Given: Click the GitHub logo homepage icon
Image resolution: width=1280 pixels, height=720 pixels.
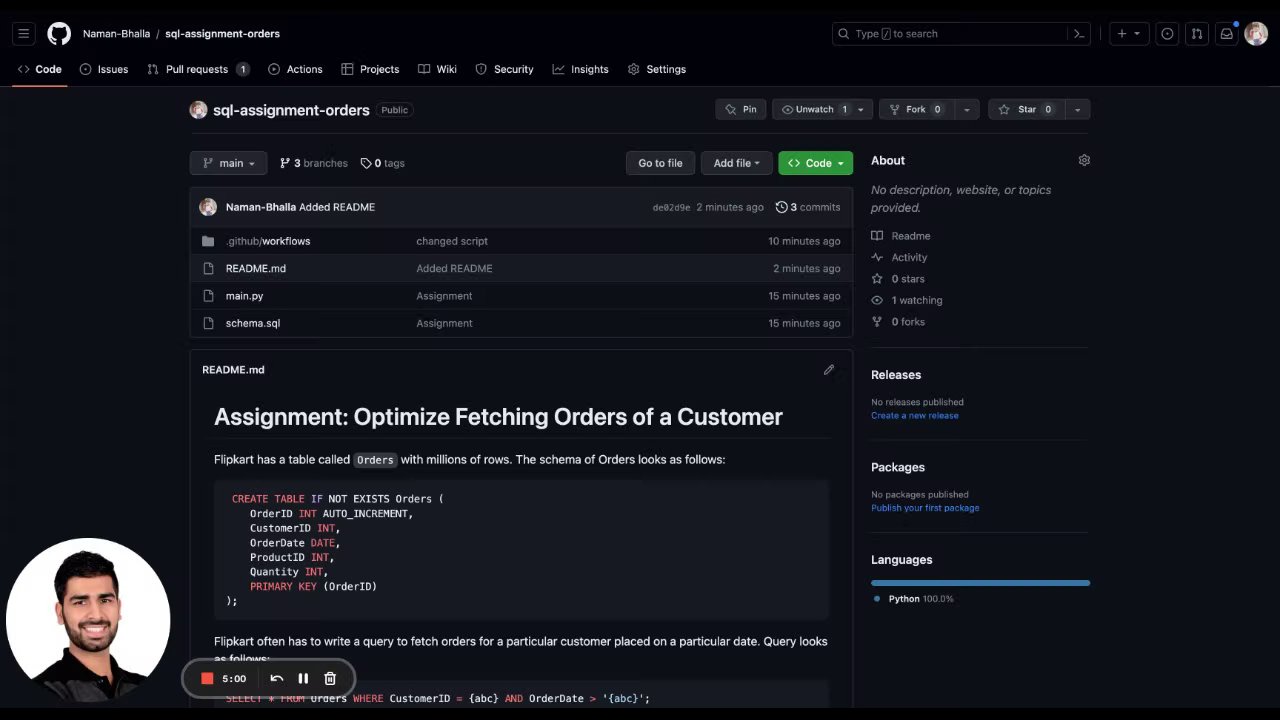Looking at the screenshot, I should click(x=59, y=34).
